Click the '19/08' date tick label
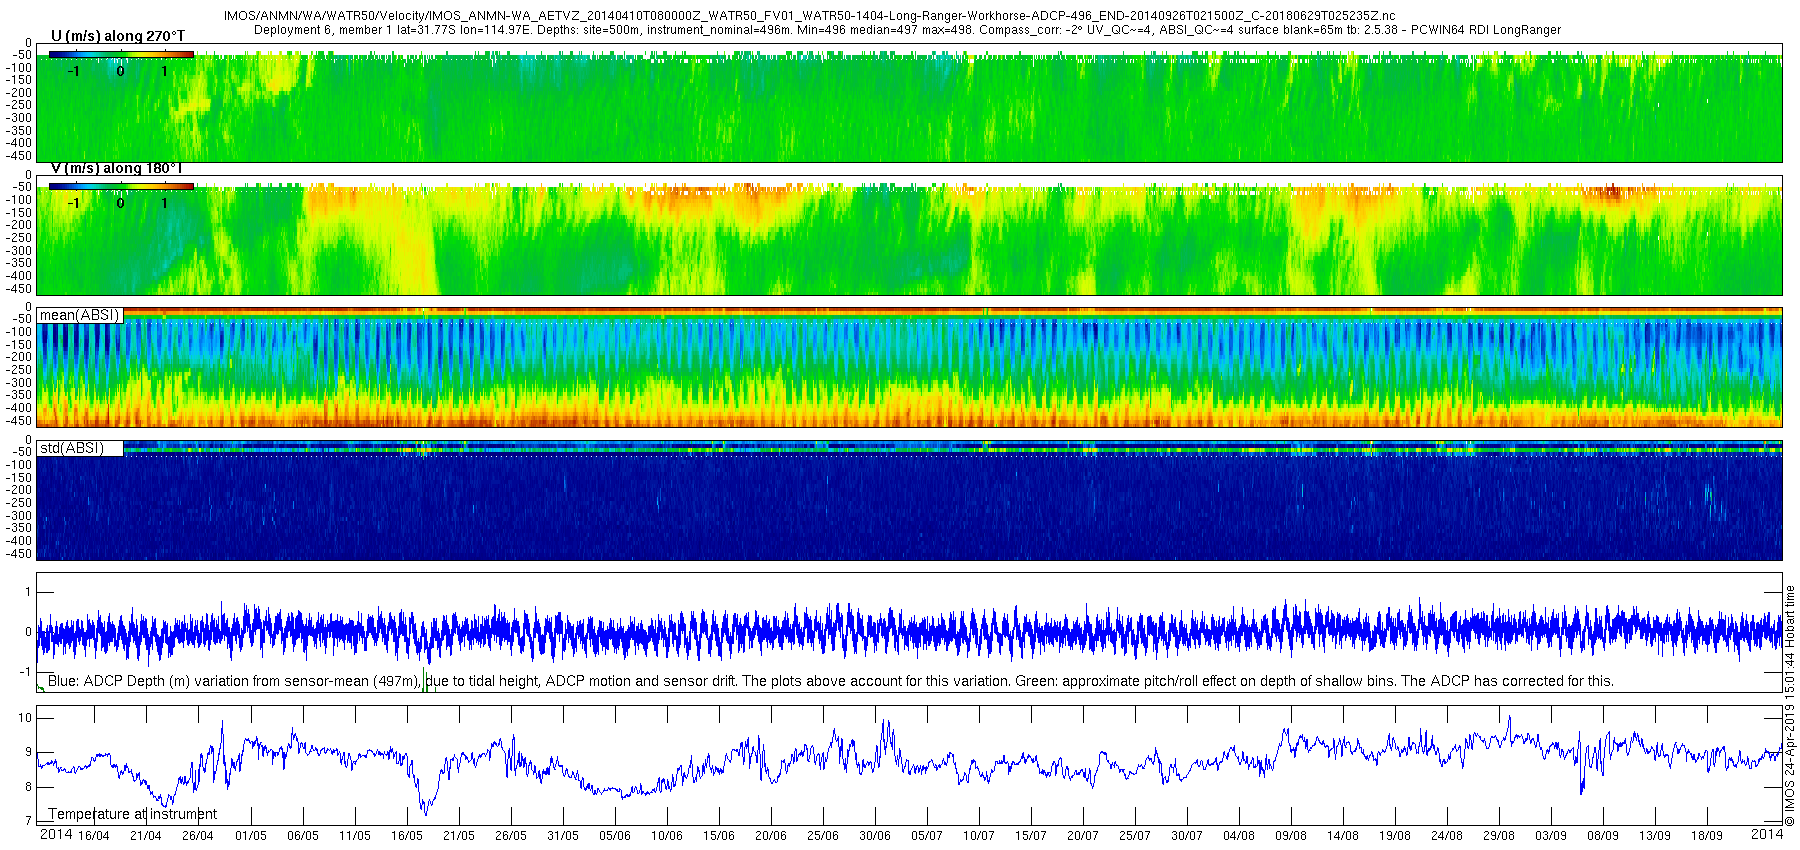 (1394, 836)
